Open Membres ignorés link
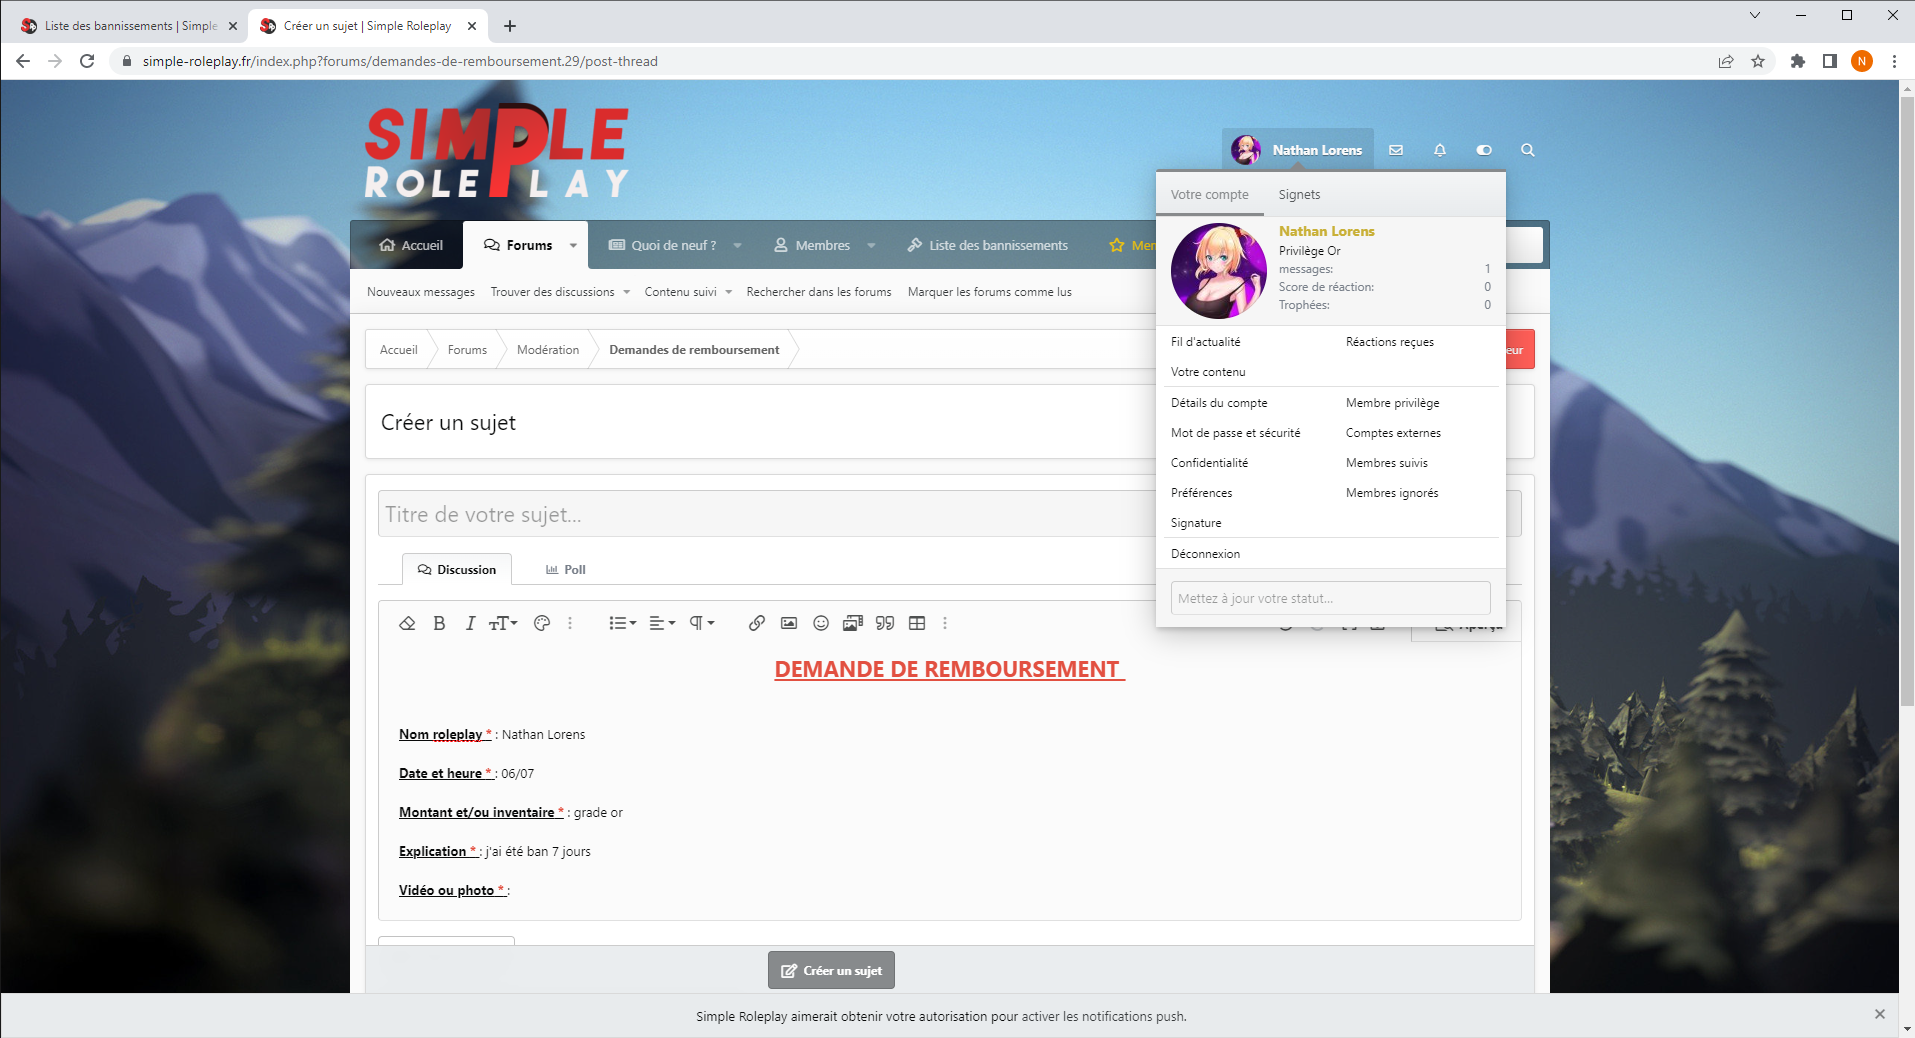Viewport: 1915px width, 1038px height. (1392, 493)
